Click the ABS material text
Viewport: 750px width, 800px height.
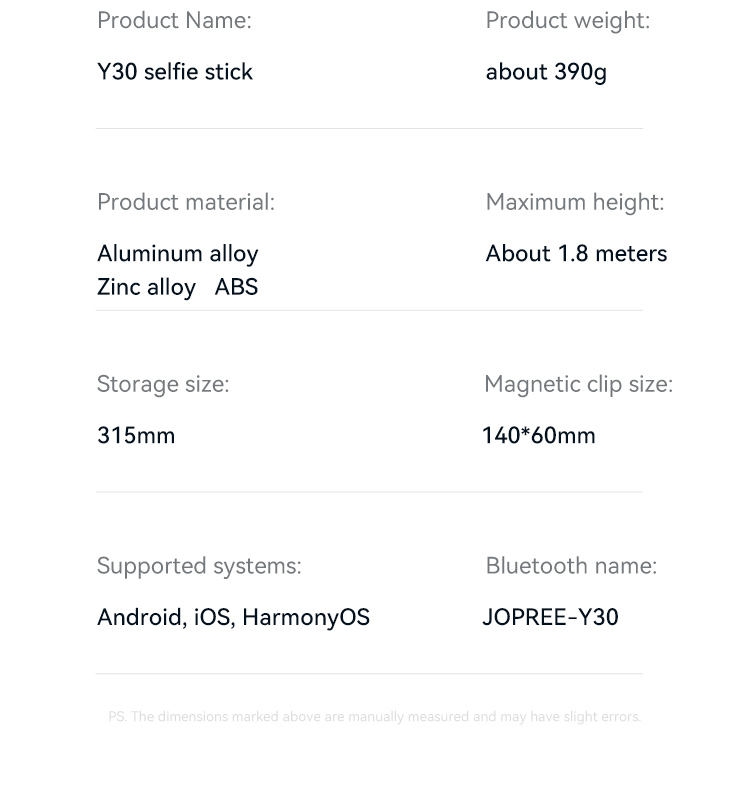pos(236,287)
